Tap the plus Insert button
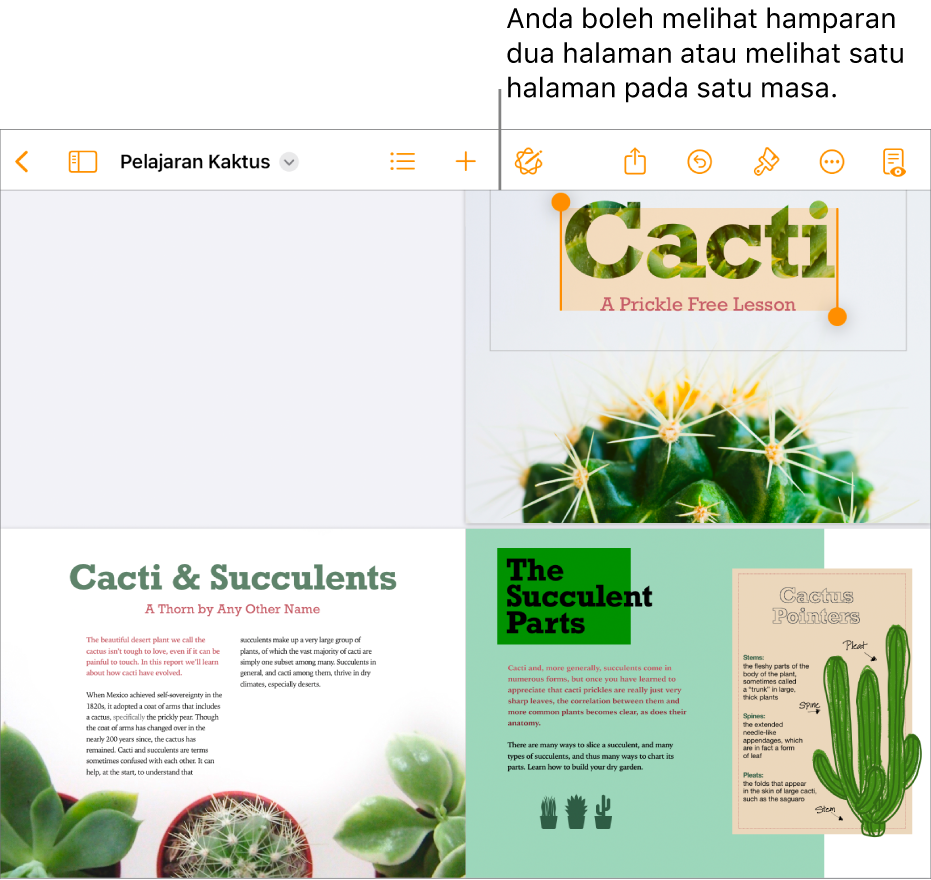The height and width of the screenshot is (880, 931). (x=466, y=162)
